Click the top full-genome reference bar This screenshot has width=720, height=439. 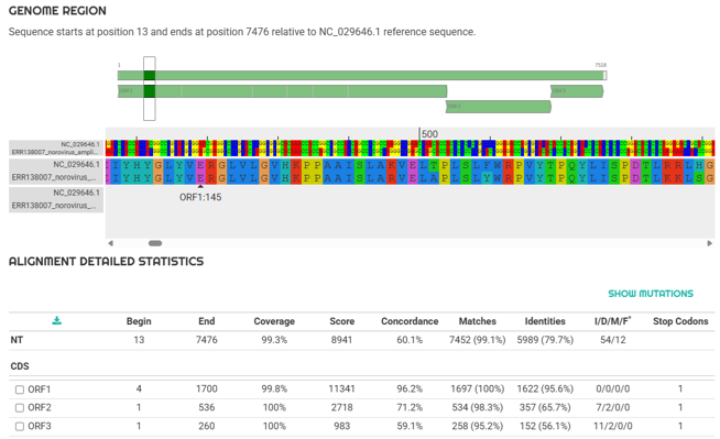(360, 75)
